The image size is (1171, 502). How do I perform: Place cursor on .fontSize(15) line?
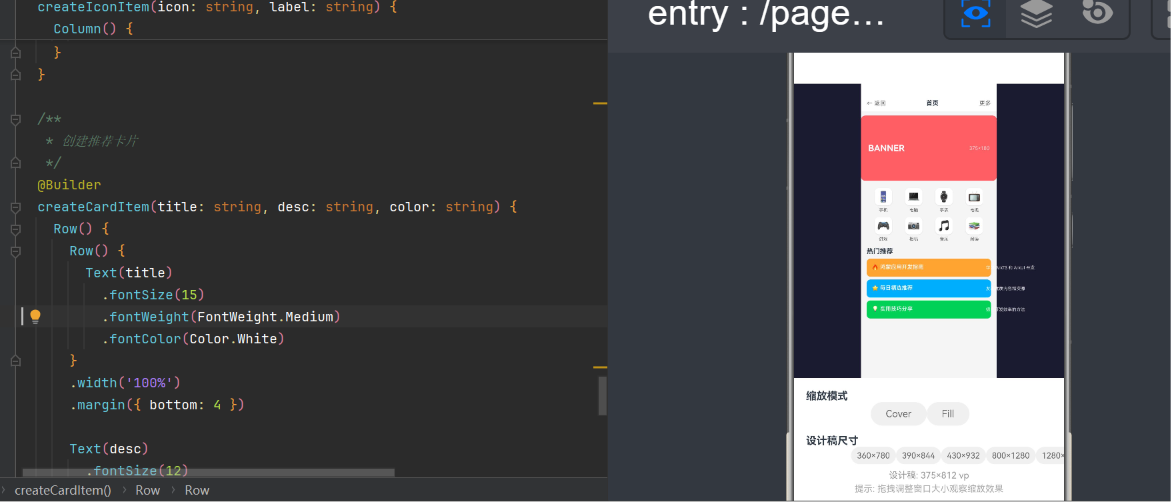153,294
